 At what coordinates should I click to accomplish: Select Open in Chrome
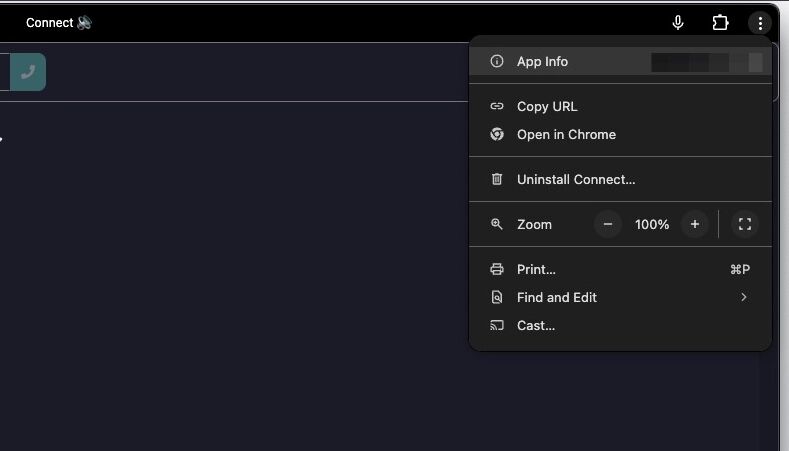(566, 134)
